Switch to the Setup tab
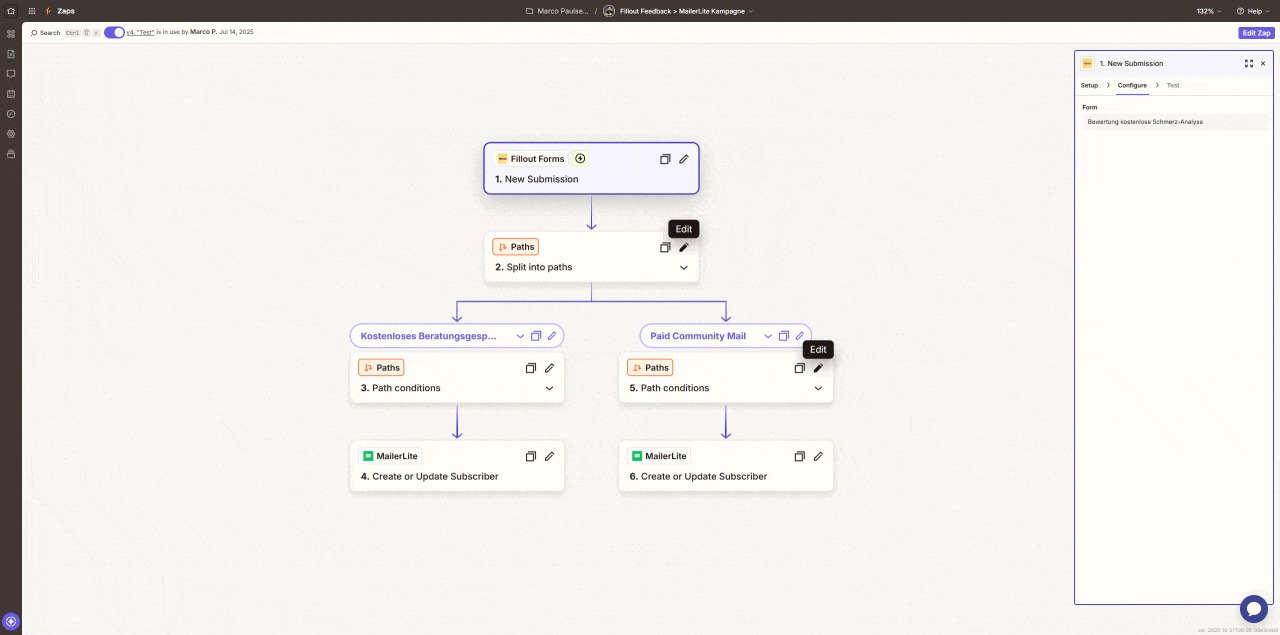The image size is (1280, 635). point(1089,85)
